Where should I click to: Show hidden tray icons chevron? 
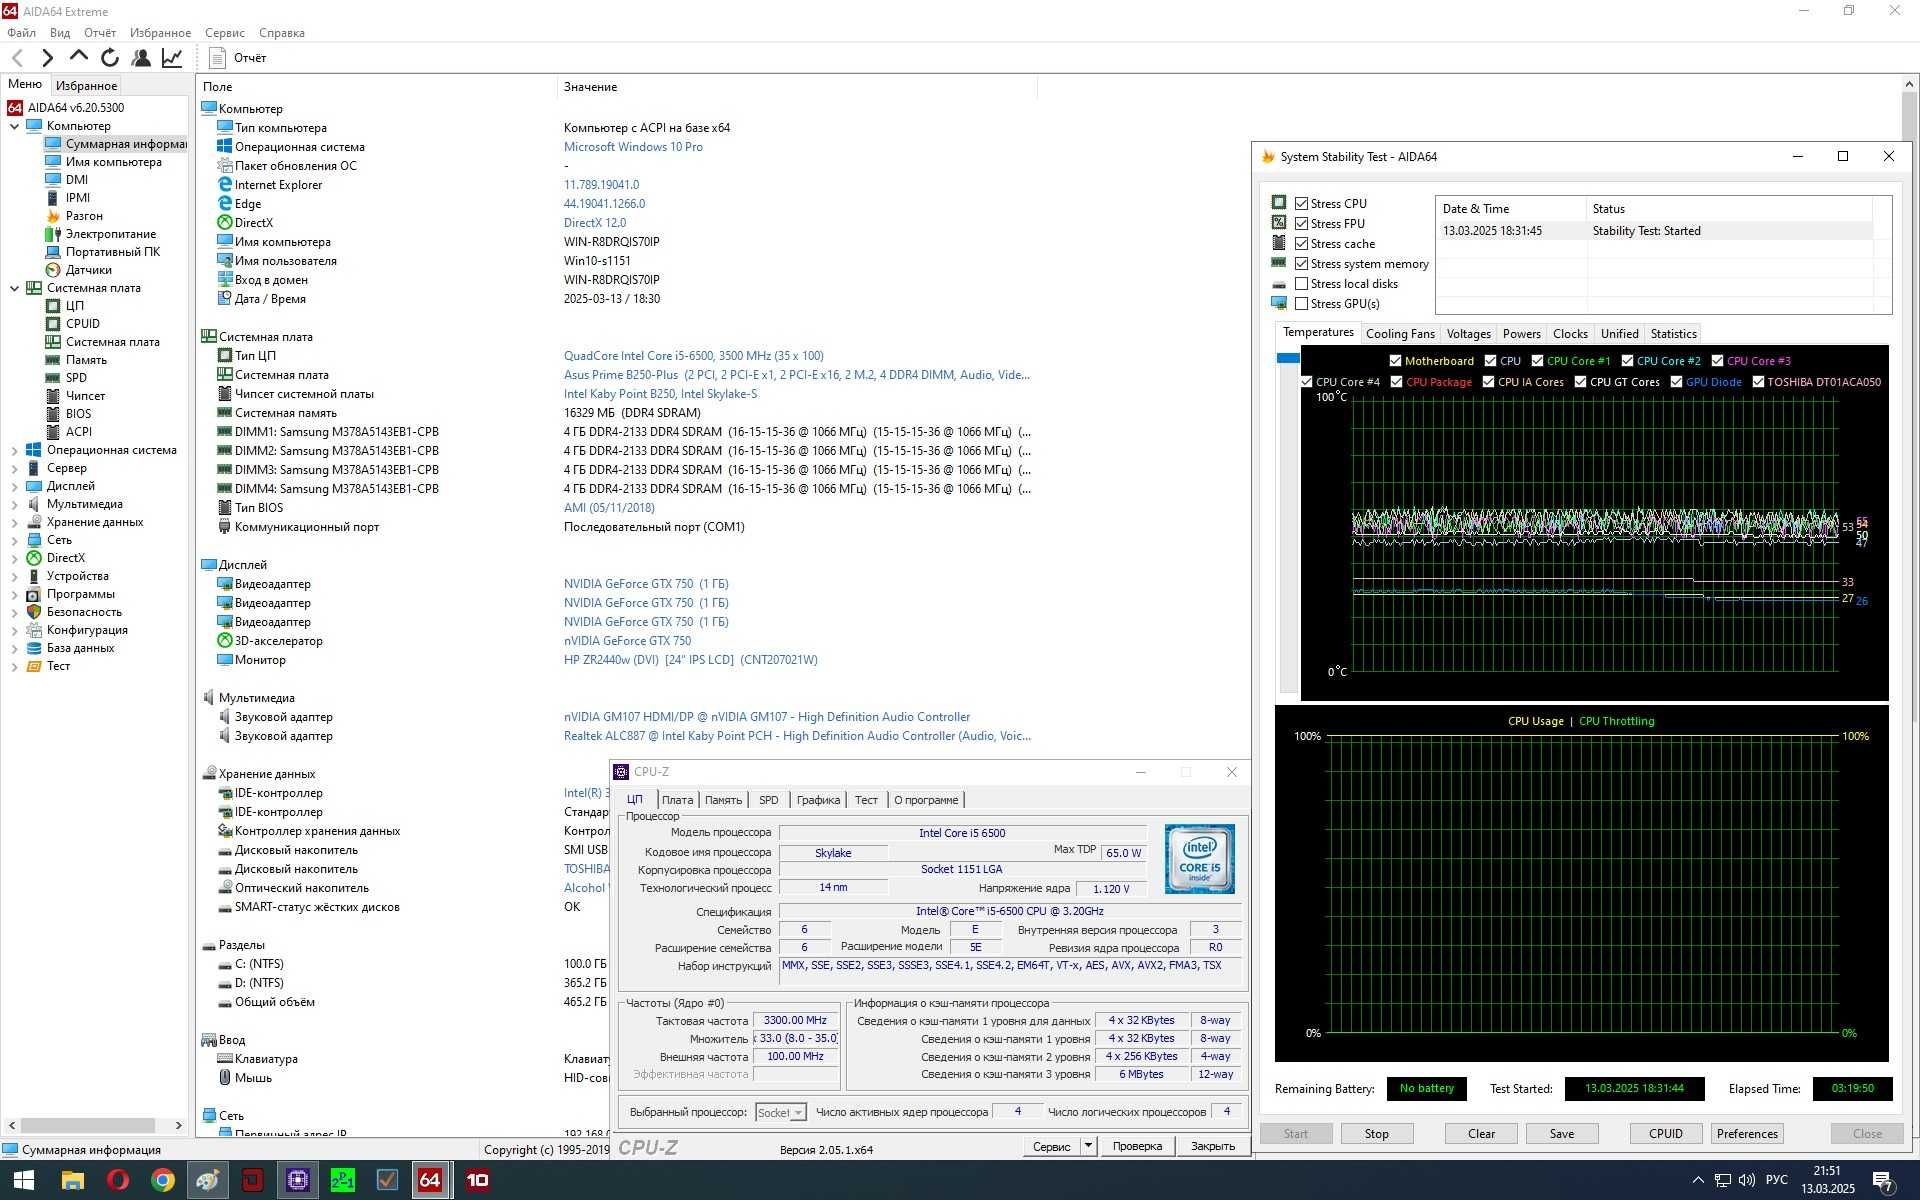pos(1697,1180)
